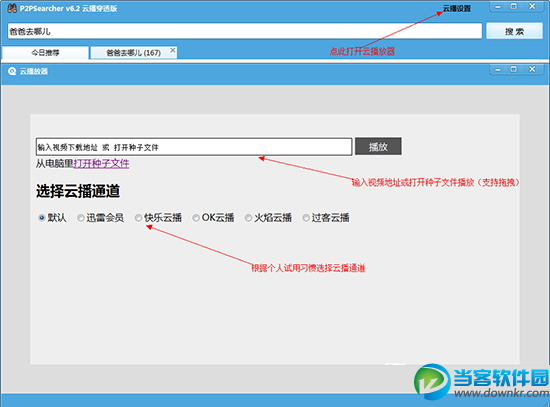550x407 pixels.
Task: Switch to the 今日推荐 tab
Action: 45,53
